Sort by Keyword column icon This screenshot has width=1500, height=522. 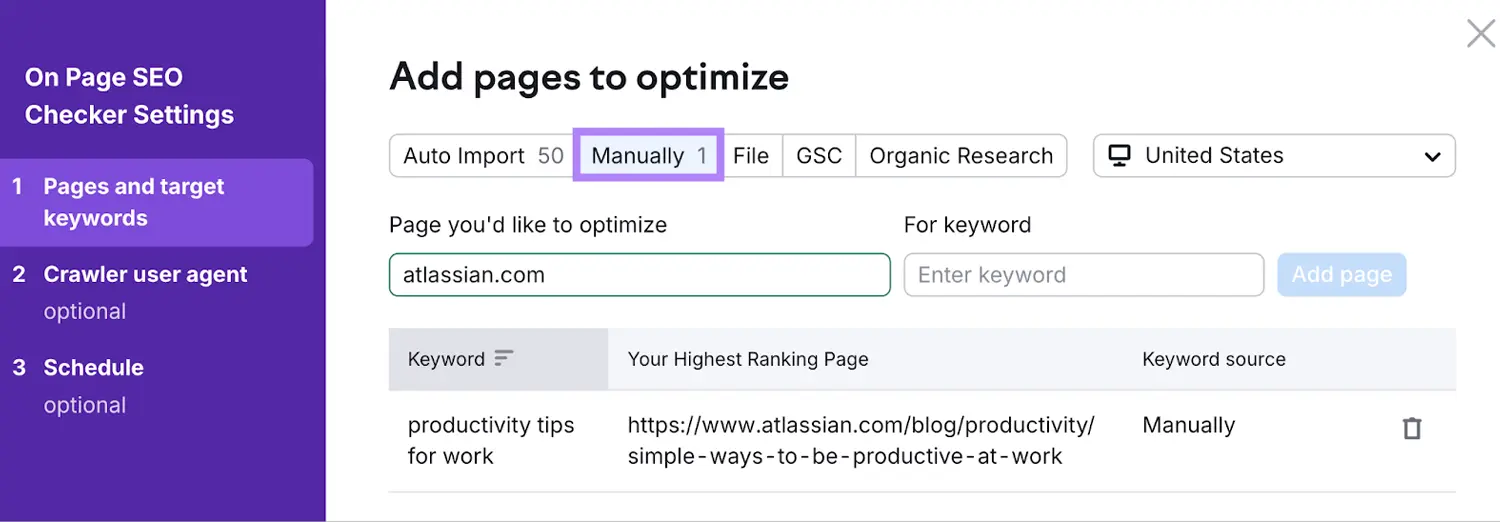(504, 358)
